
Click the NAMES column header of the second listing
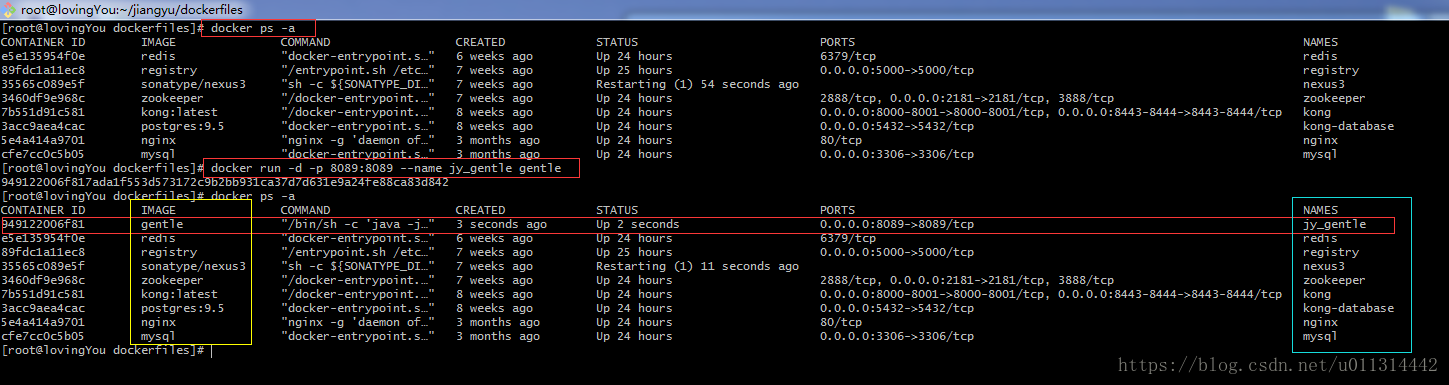click(x=1320, y=210)
